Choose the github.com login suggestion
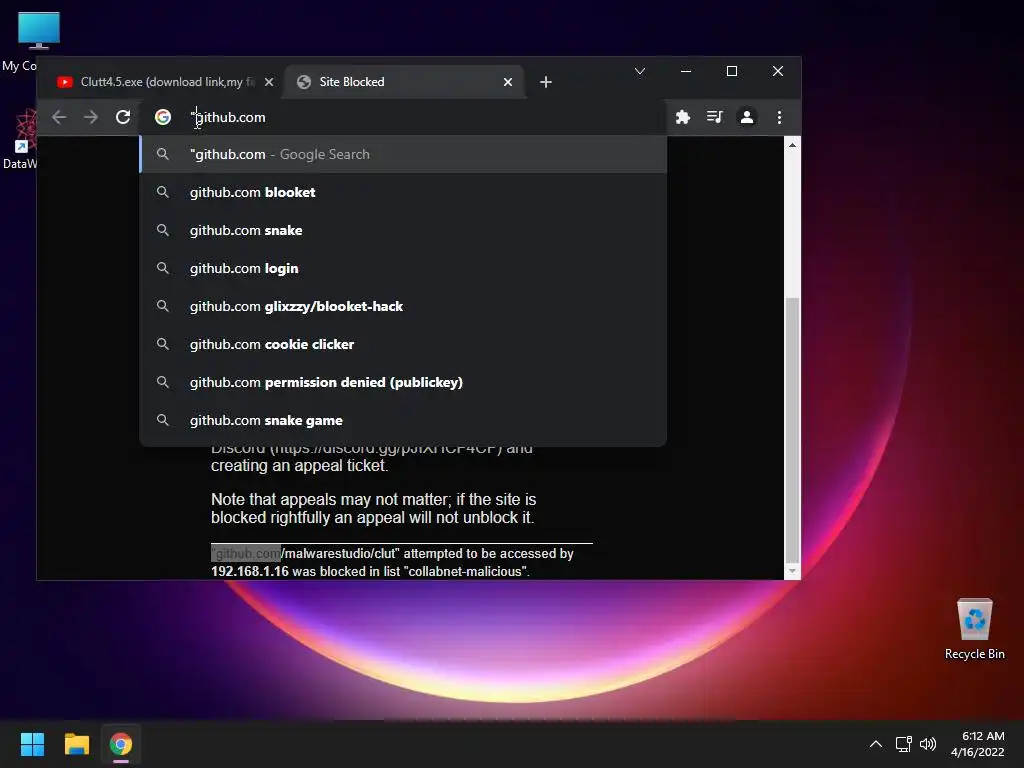 [x=404, y=268]
